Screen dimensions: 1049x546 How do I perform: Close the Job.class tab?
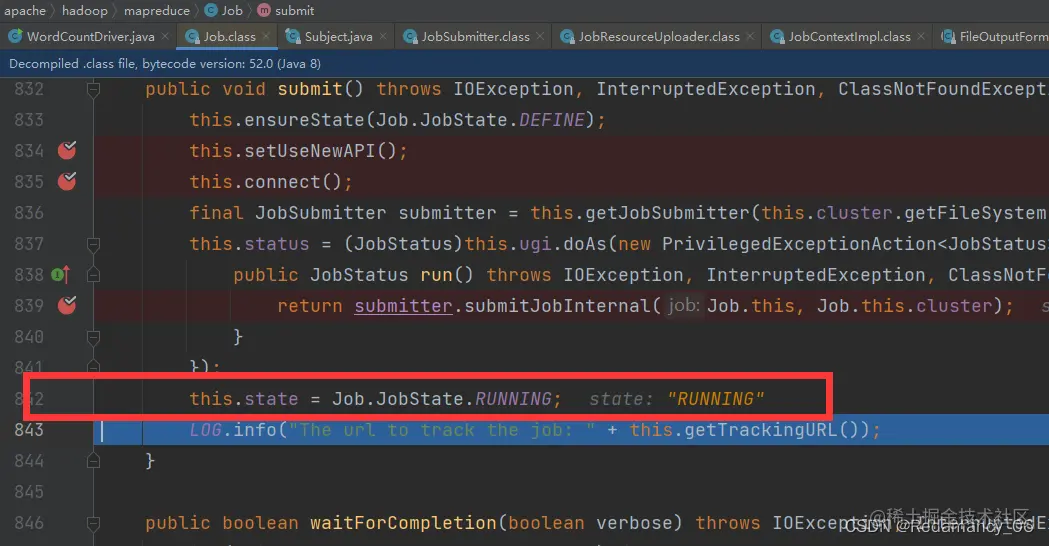tap(266, 36)
